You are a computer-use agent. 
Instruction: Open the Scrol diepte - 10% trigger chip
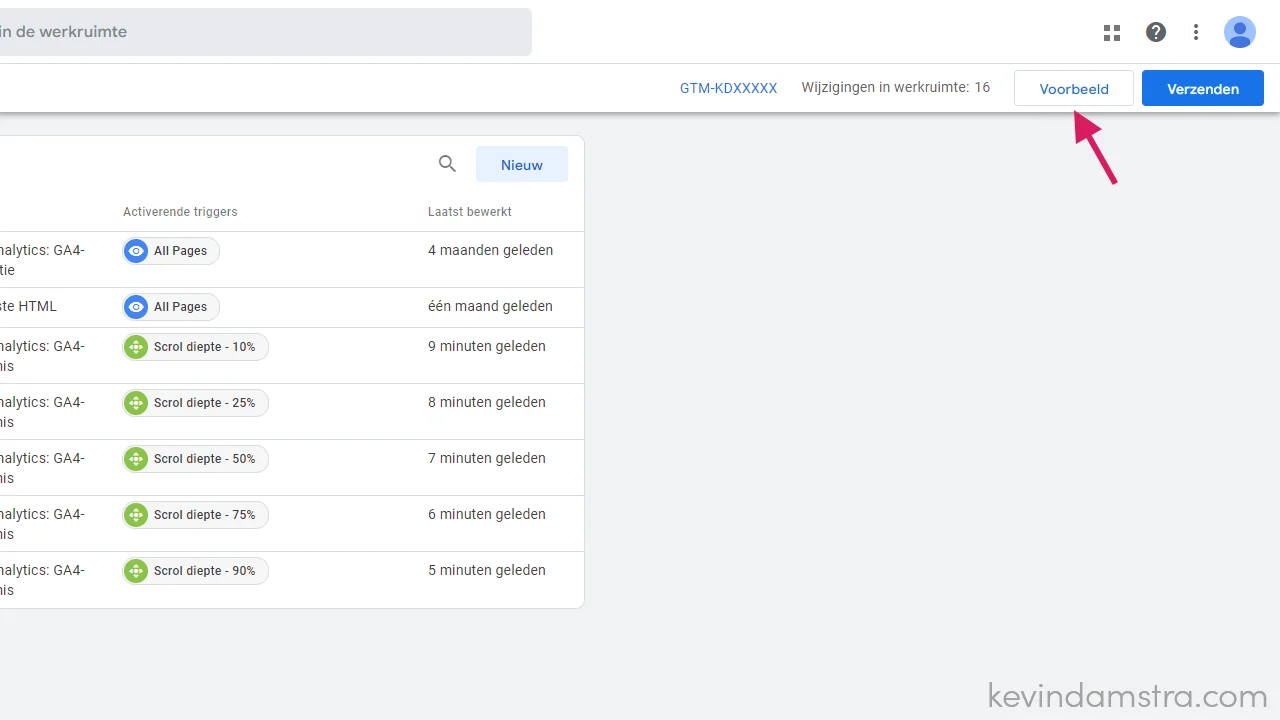[195, 347]
